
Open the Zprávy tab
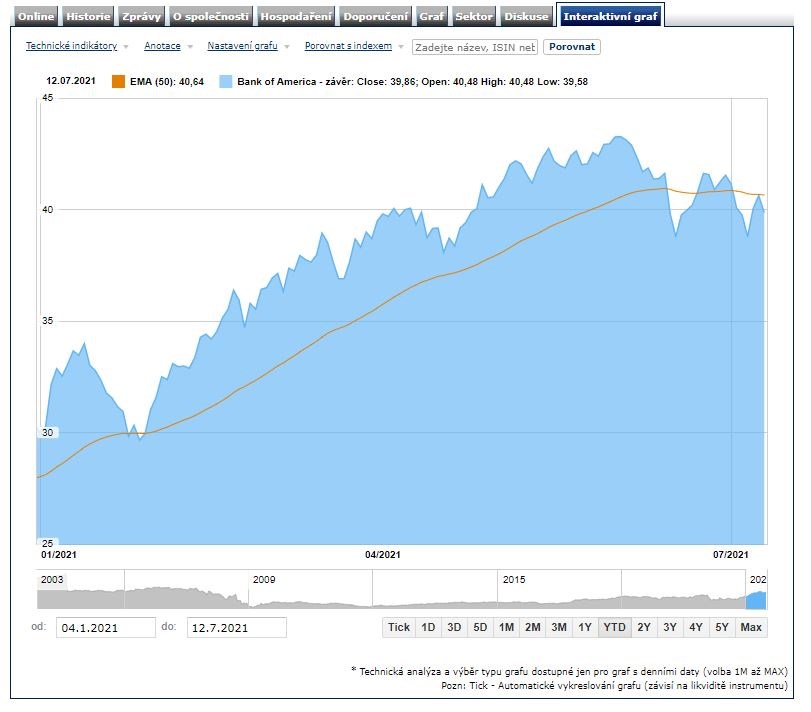pos(140,16)
